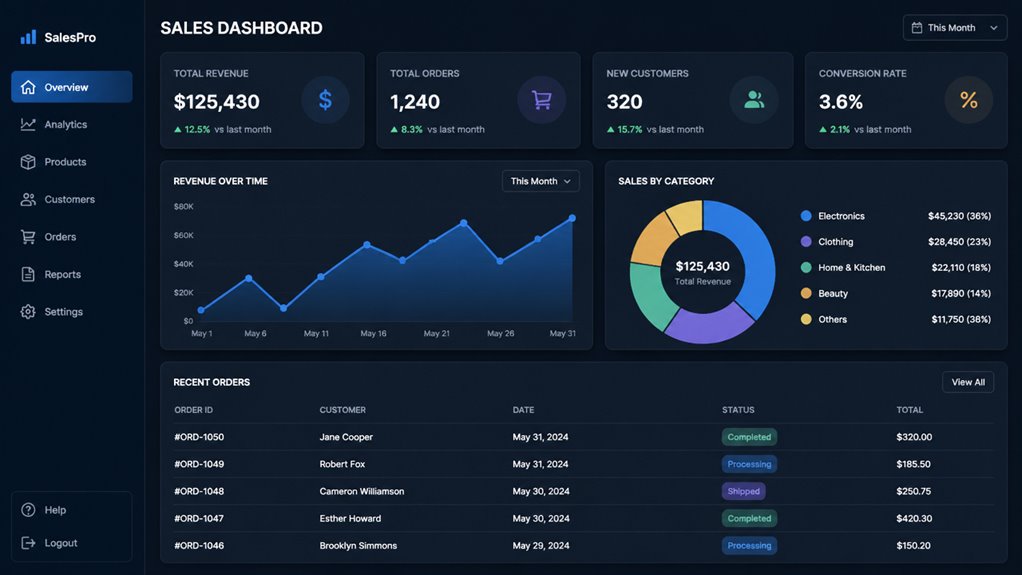Viewport: 1022px width, 575px height.
Task: Click the 1,240 Total Orders value
Action: [x=415, y=102]
